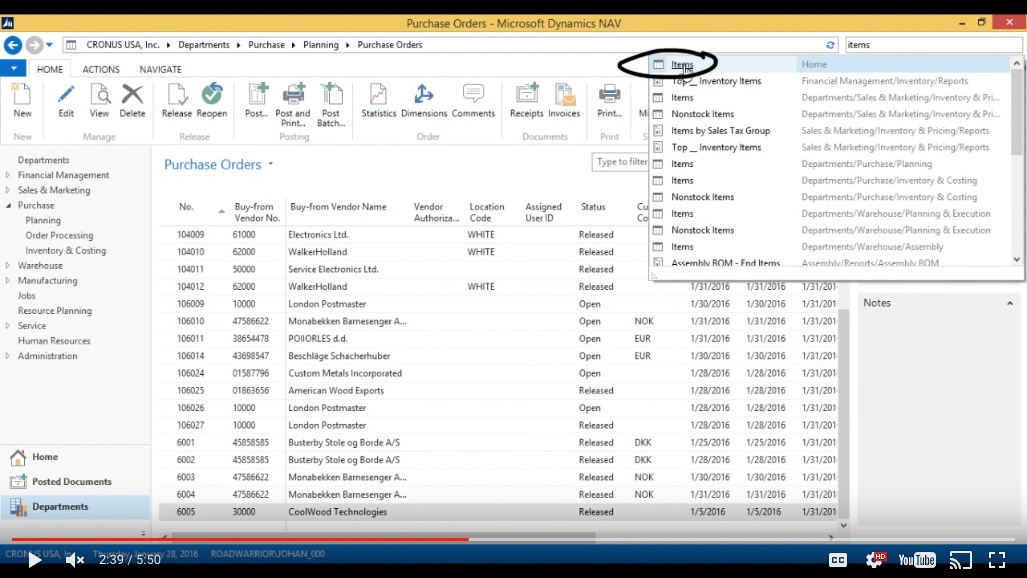Click the Delete X icon

132,96
